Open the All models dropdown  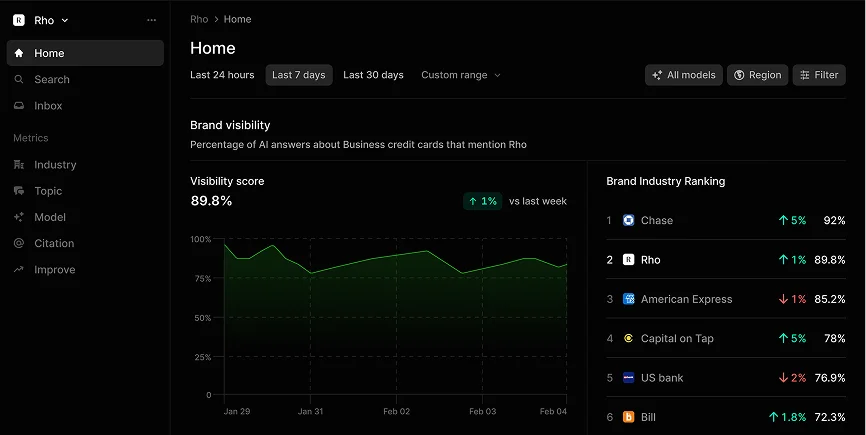click(x=683, y=75)
